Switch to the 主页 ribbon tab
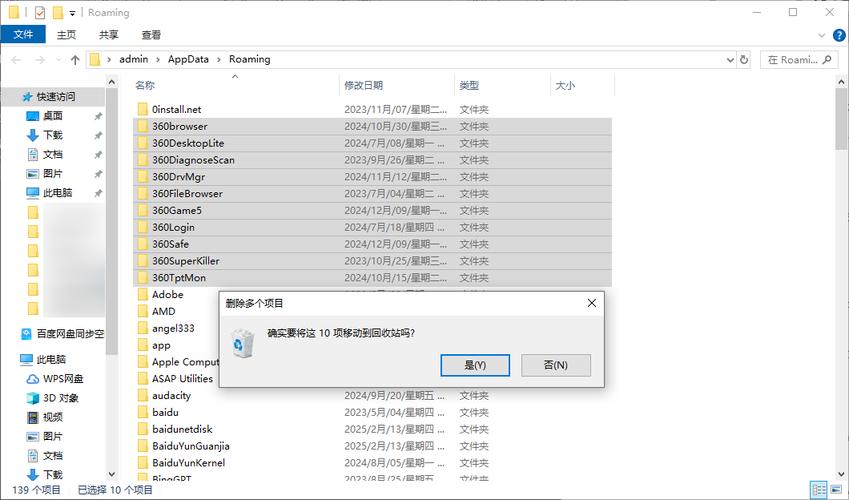 point(66,35)
